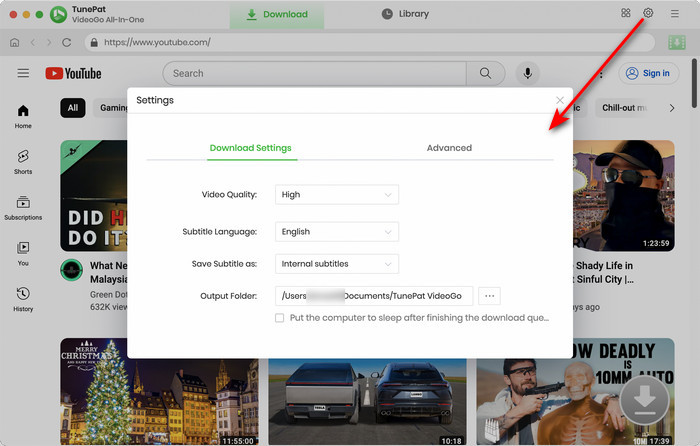Screen dimensions: 700x446
Task: Click the lock icon in address bar
Action: [94, 42]
